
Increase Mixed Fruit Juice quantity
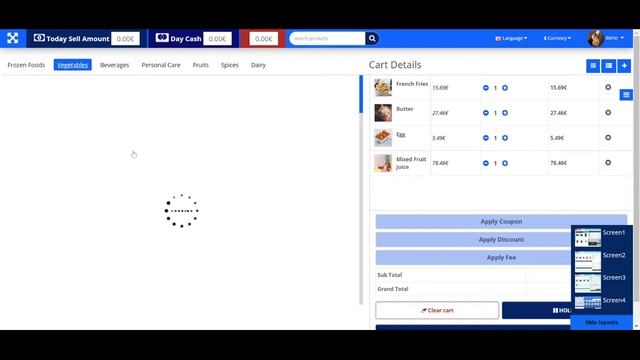click(505, 163)
